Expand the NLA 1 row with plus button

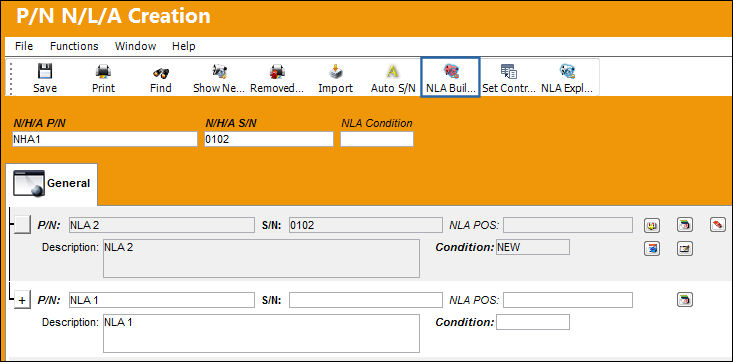[22, 300]
